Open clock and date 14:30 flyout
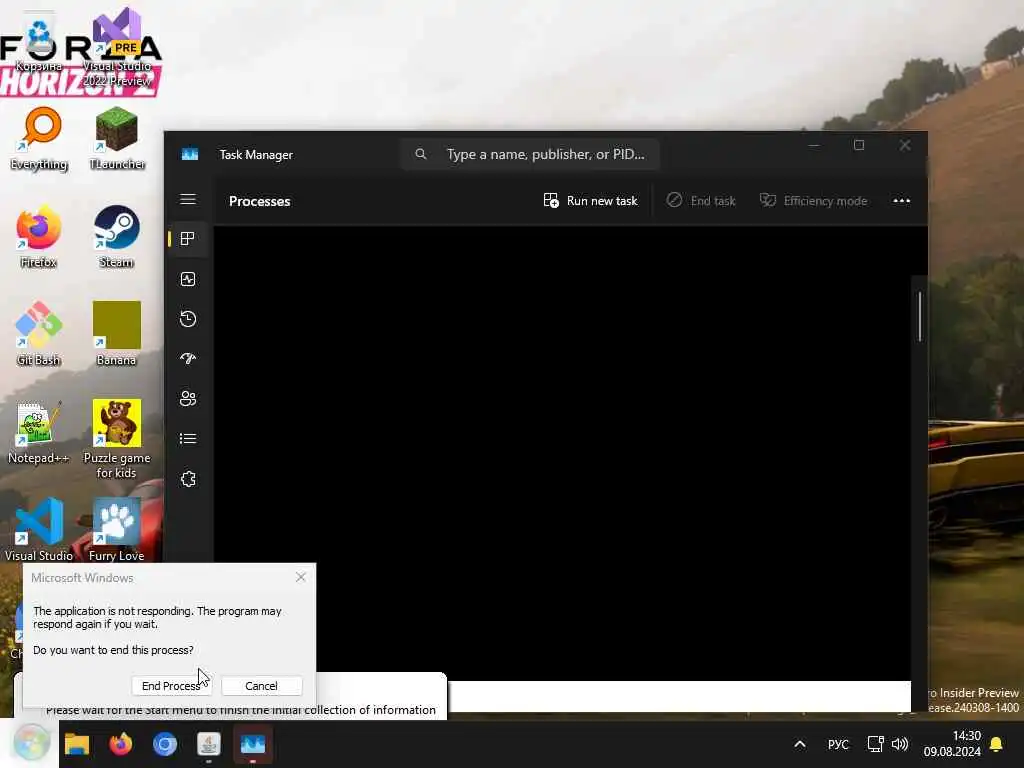 pyautogui.click(x=952, y=744)
